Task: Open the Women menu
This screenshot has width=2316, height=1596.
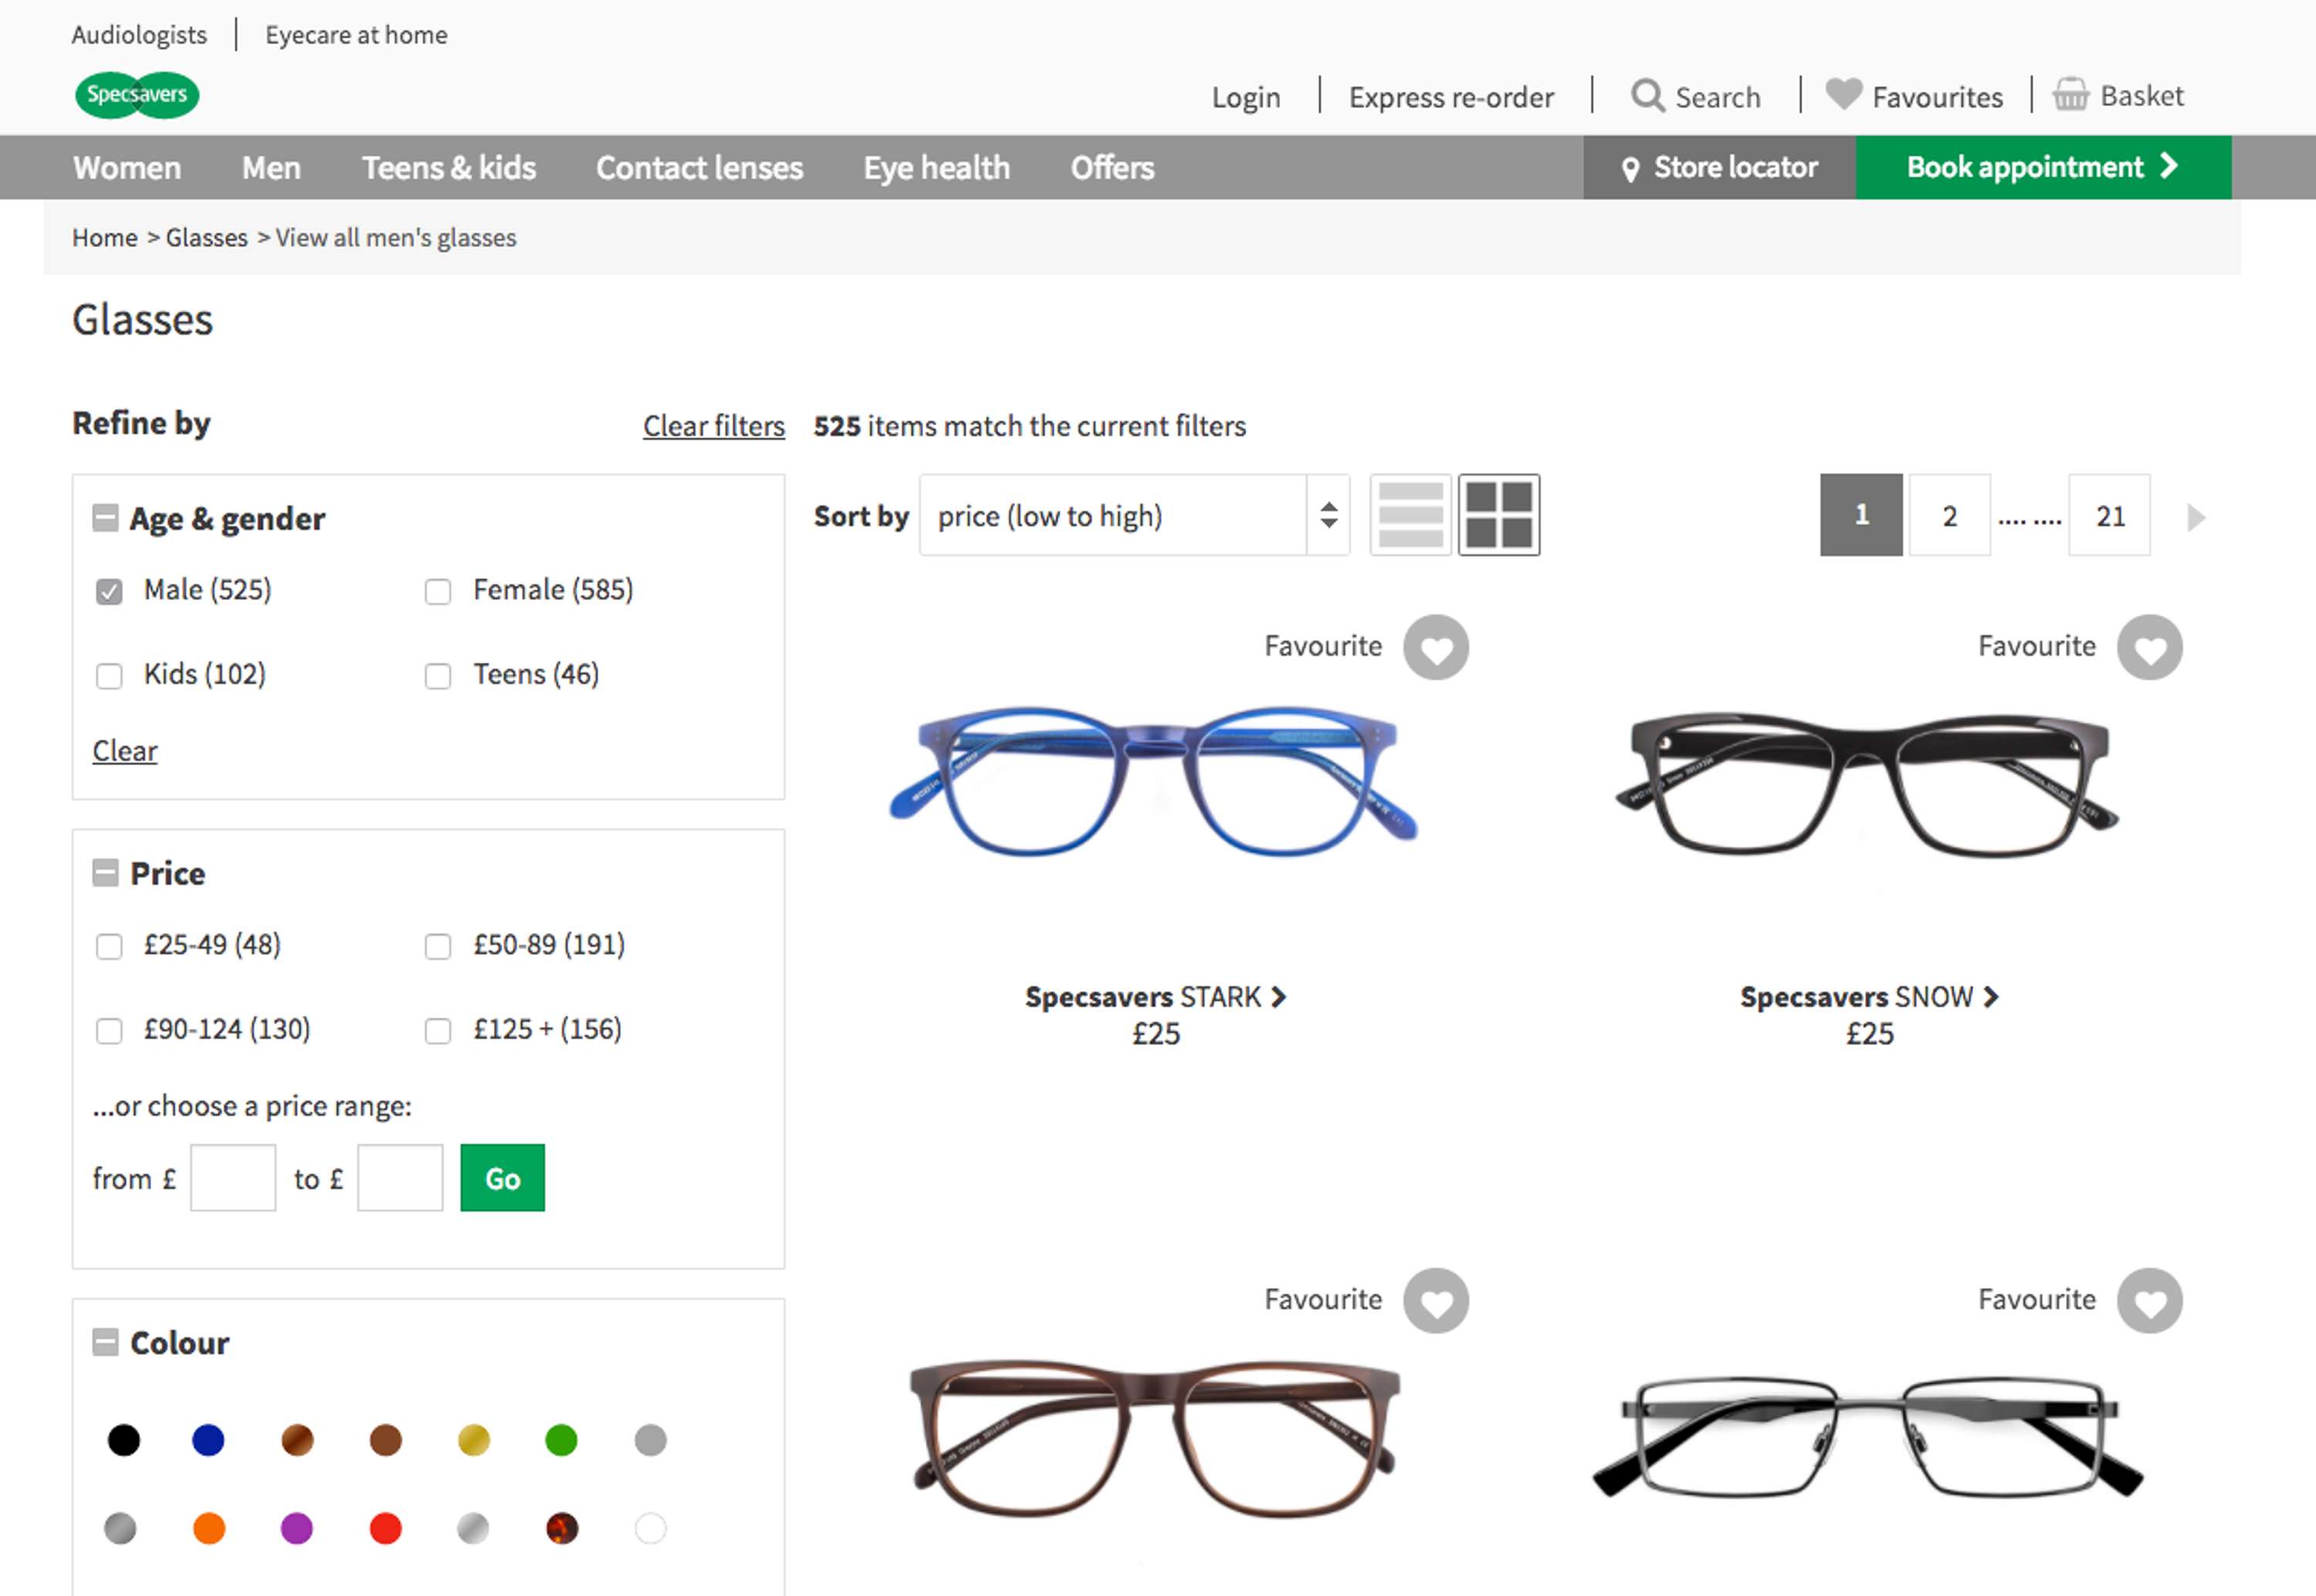Action: [127, 168]
